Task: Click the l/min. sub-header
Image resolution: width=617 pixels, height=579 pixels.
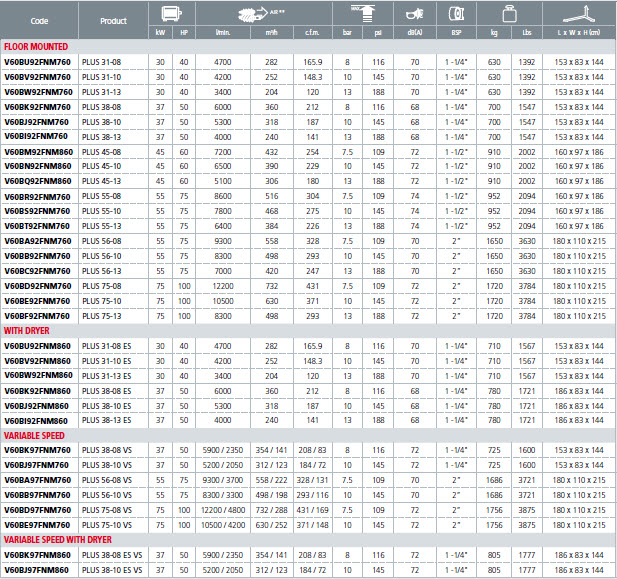Action: point(223,33)
